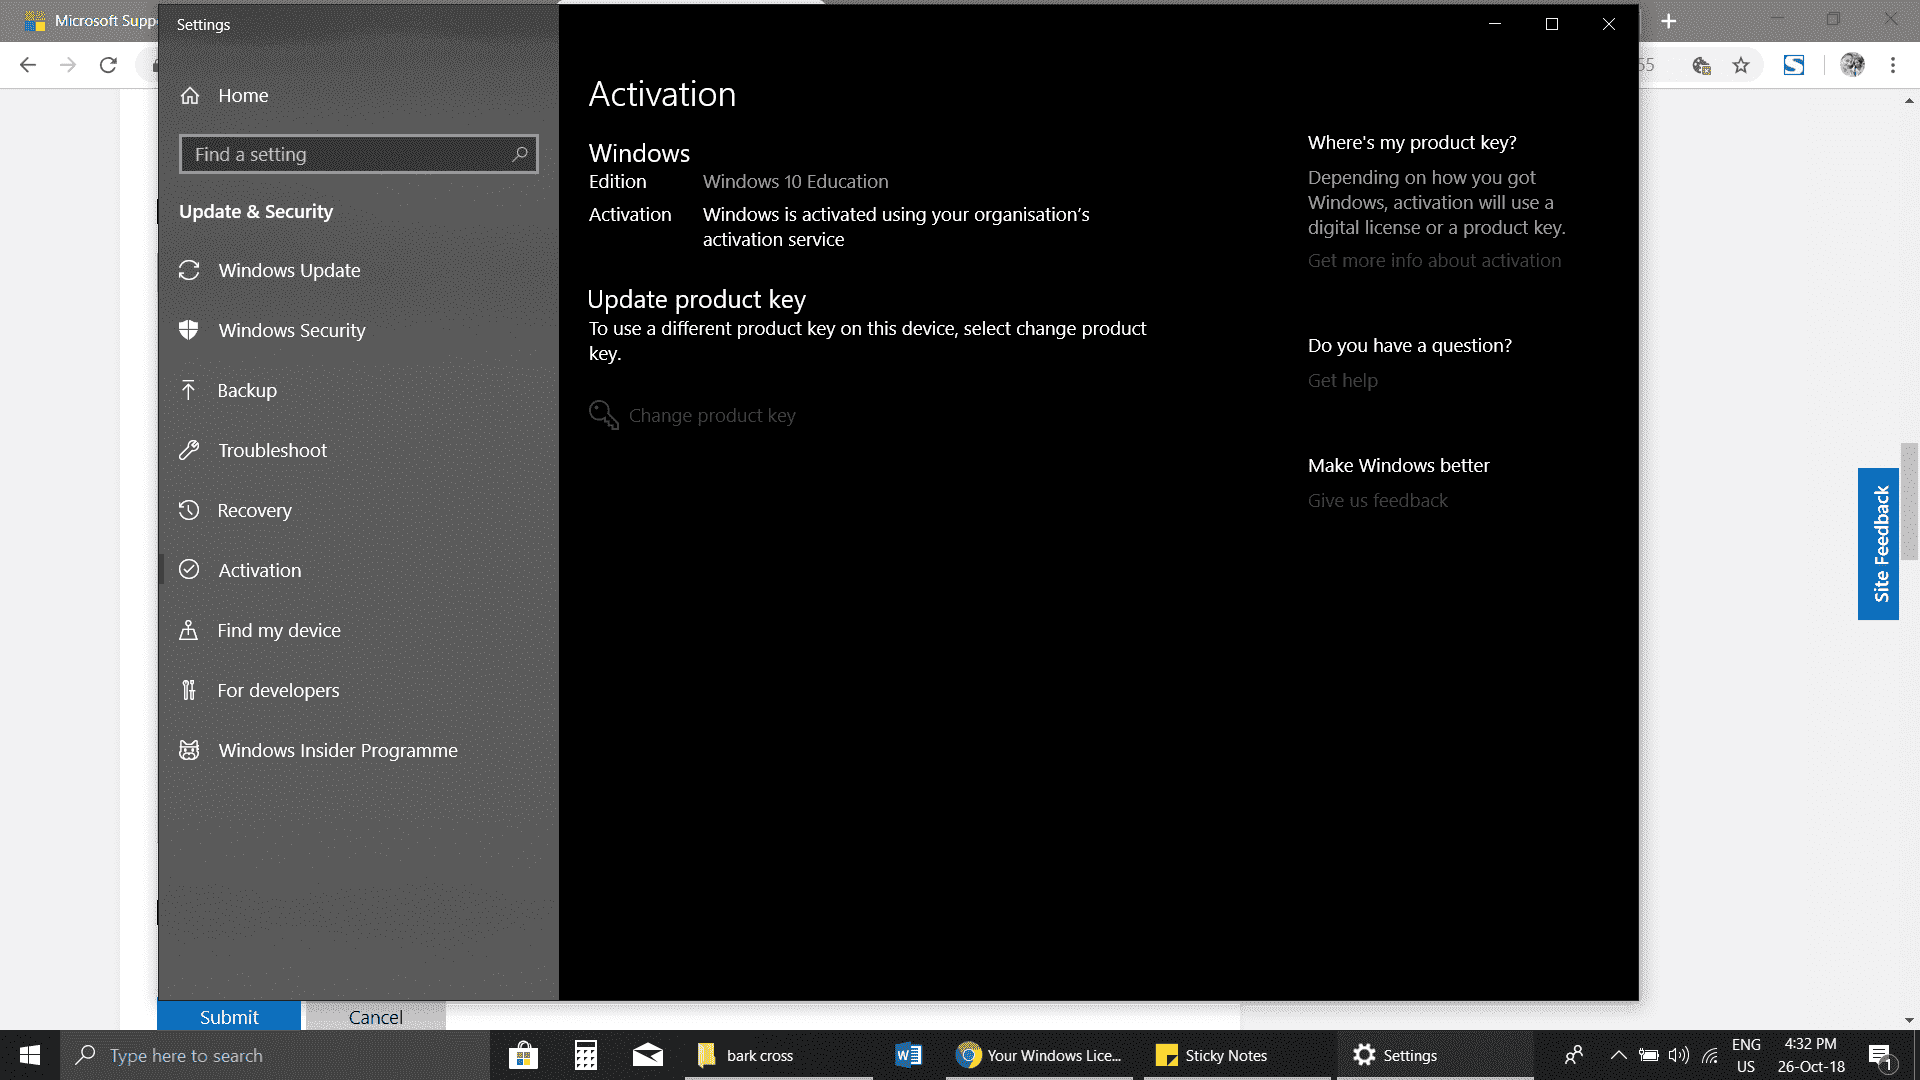Open Windows Security page
The width and height of the screenshot is (1920, 1080).
click(358, 330)
